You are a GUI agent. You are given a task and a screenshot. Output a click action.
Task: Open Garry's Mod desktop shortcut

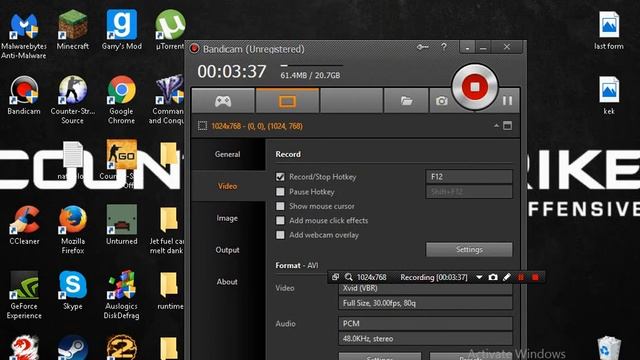[122, 31]
